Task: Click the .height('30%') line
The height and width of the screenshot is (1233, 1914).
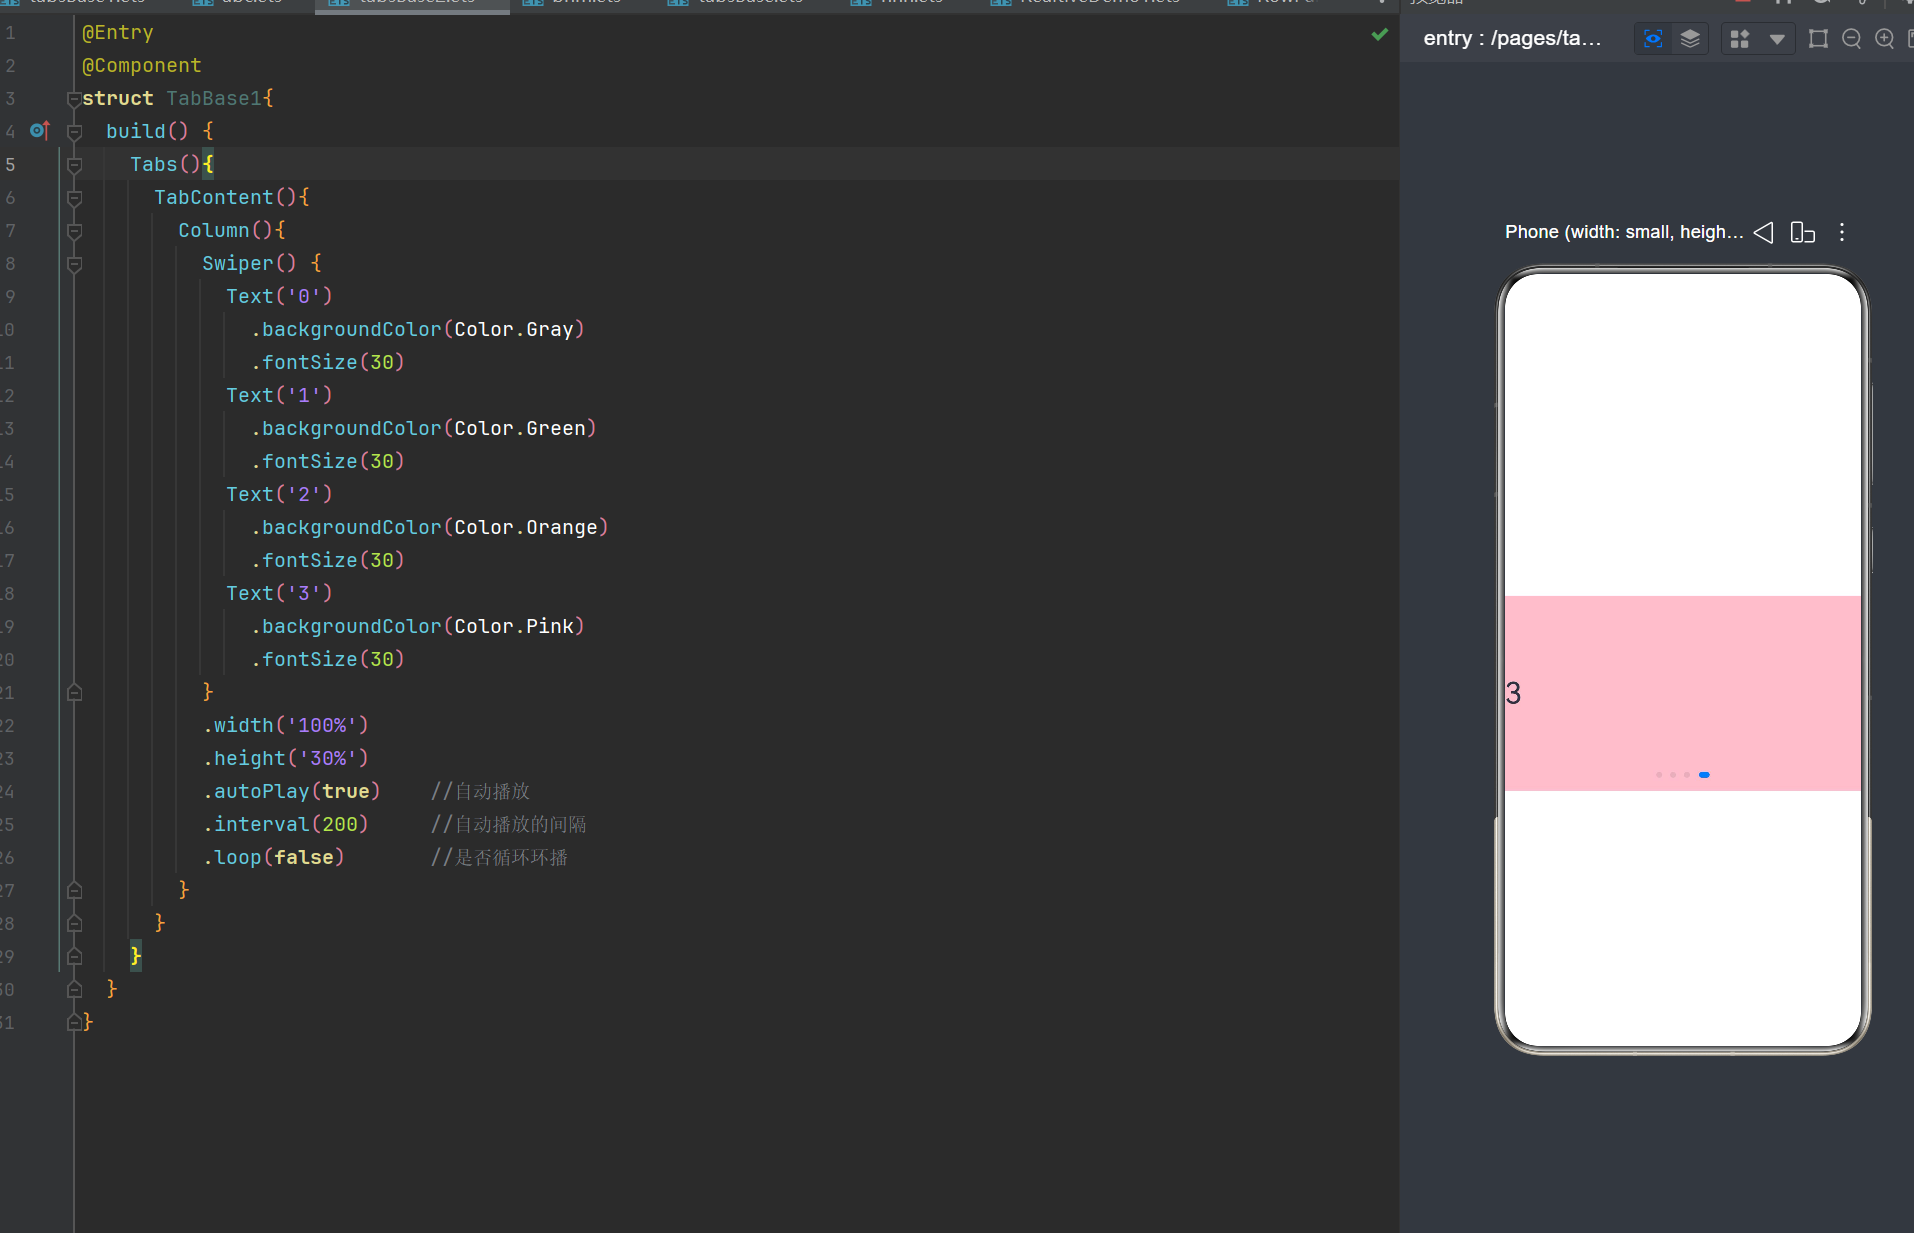Action: point(286,758)
